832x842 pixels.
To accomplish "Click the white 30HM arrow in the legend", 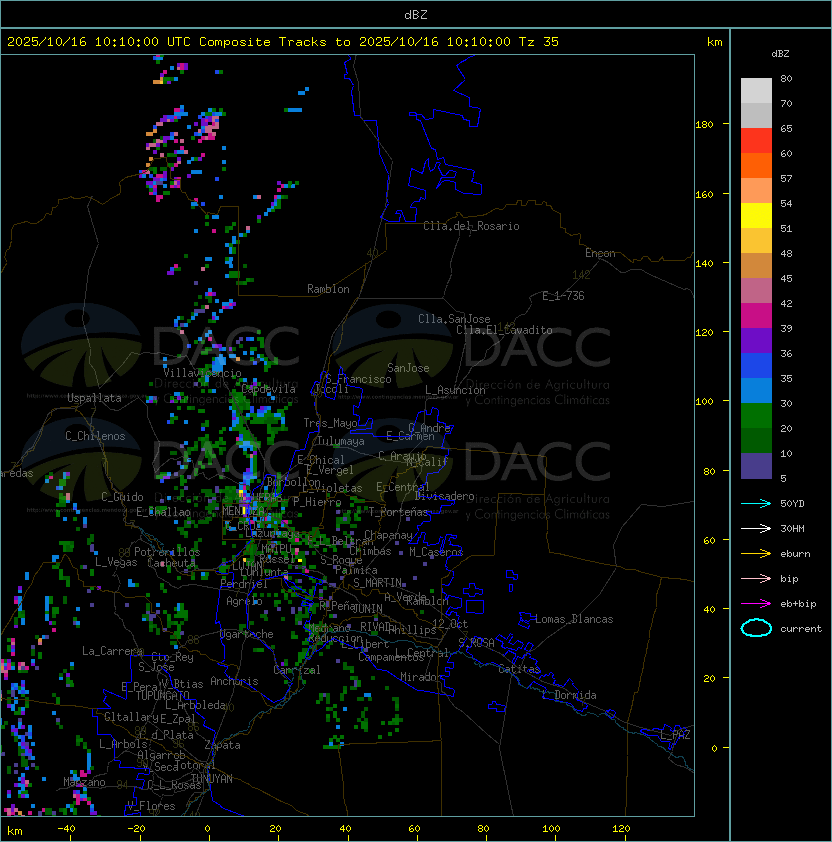I will (x=756, y=528).
